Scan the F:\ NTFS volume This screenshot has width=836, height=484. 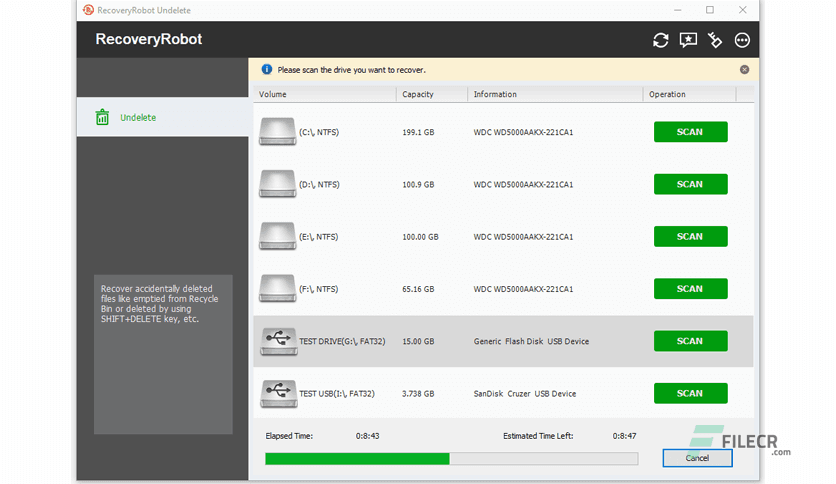690,288
